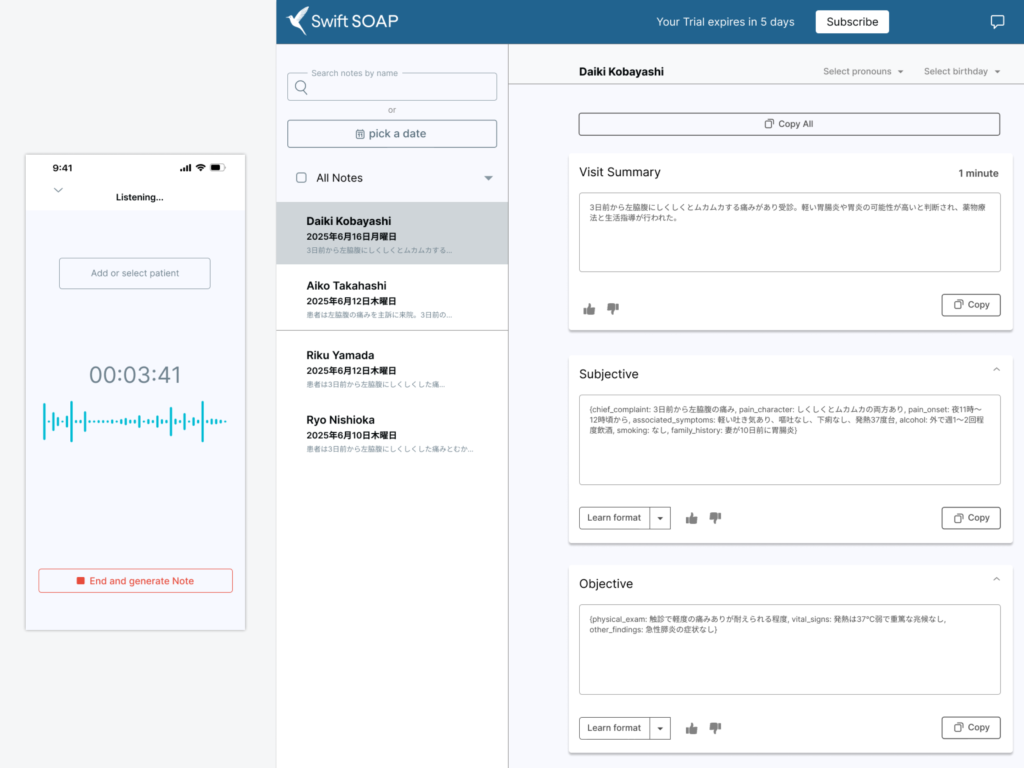Collapse the Subjective section chevron

click(x=996, y=370)
